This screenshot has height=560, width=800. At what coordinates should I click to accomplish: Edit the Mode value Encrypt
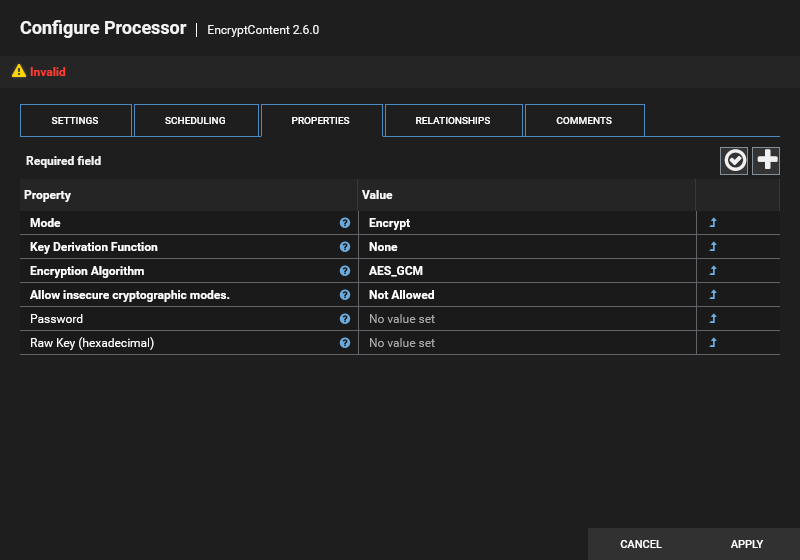coord(528,223)
